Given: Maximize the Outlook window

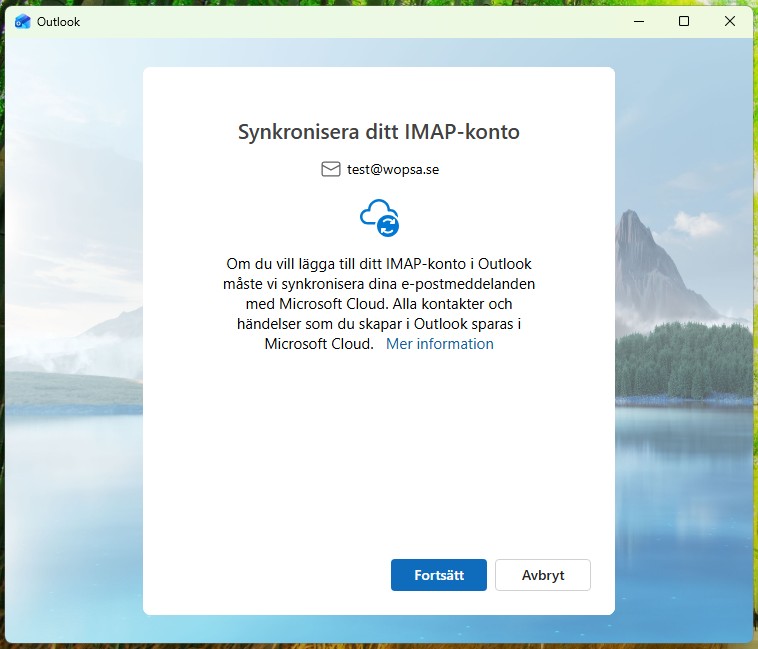Looking at the screenshot, I should click(684, 21).
